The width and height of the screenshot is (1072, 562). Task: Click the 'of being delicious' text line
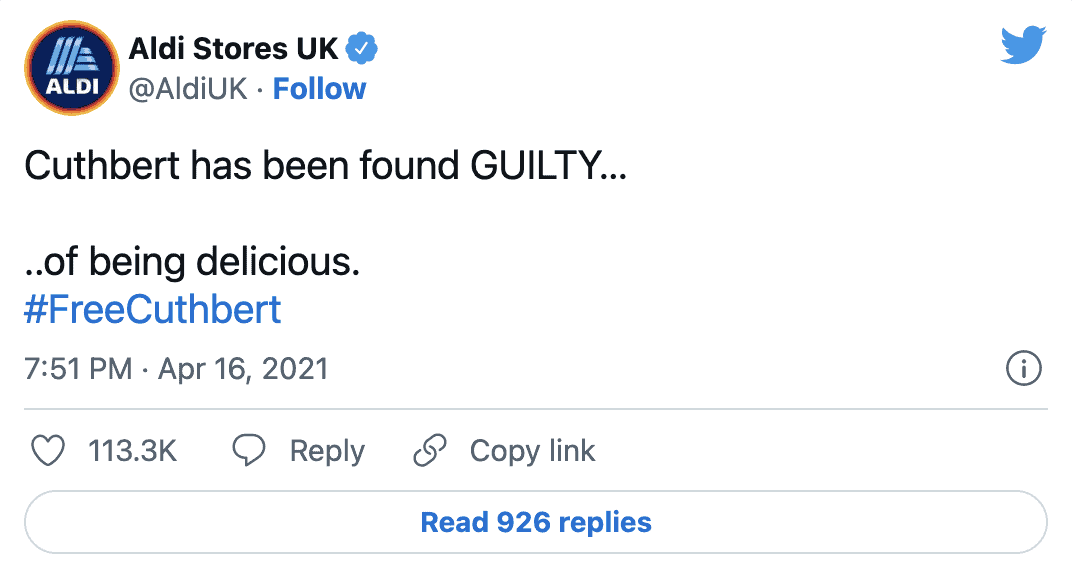pos(191,263)
